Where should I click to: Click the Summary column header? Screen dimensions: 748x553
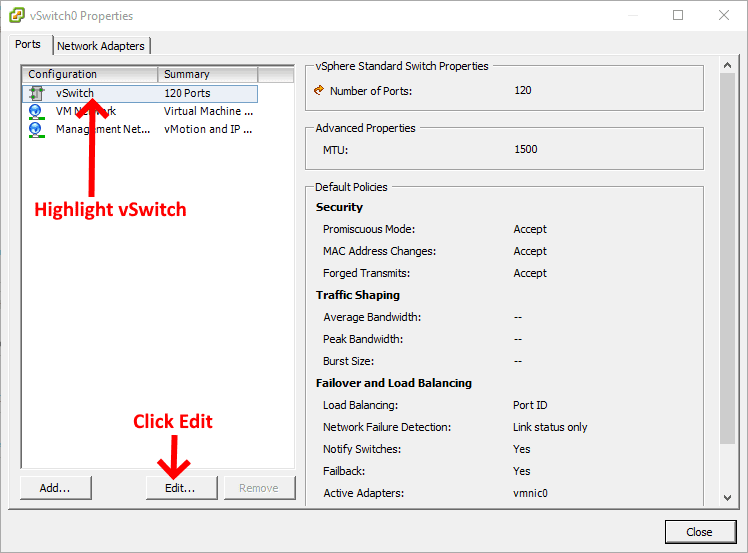pos(208,74)
